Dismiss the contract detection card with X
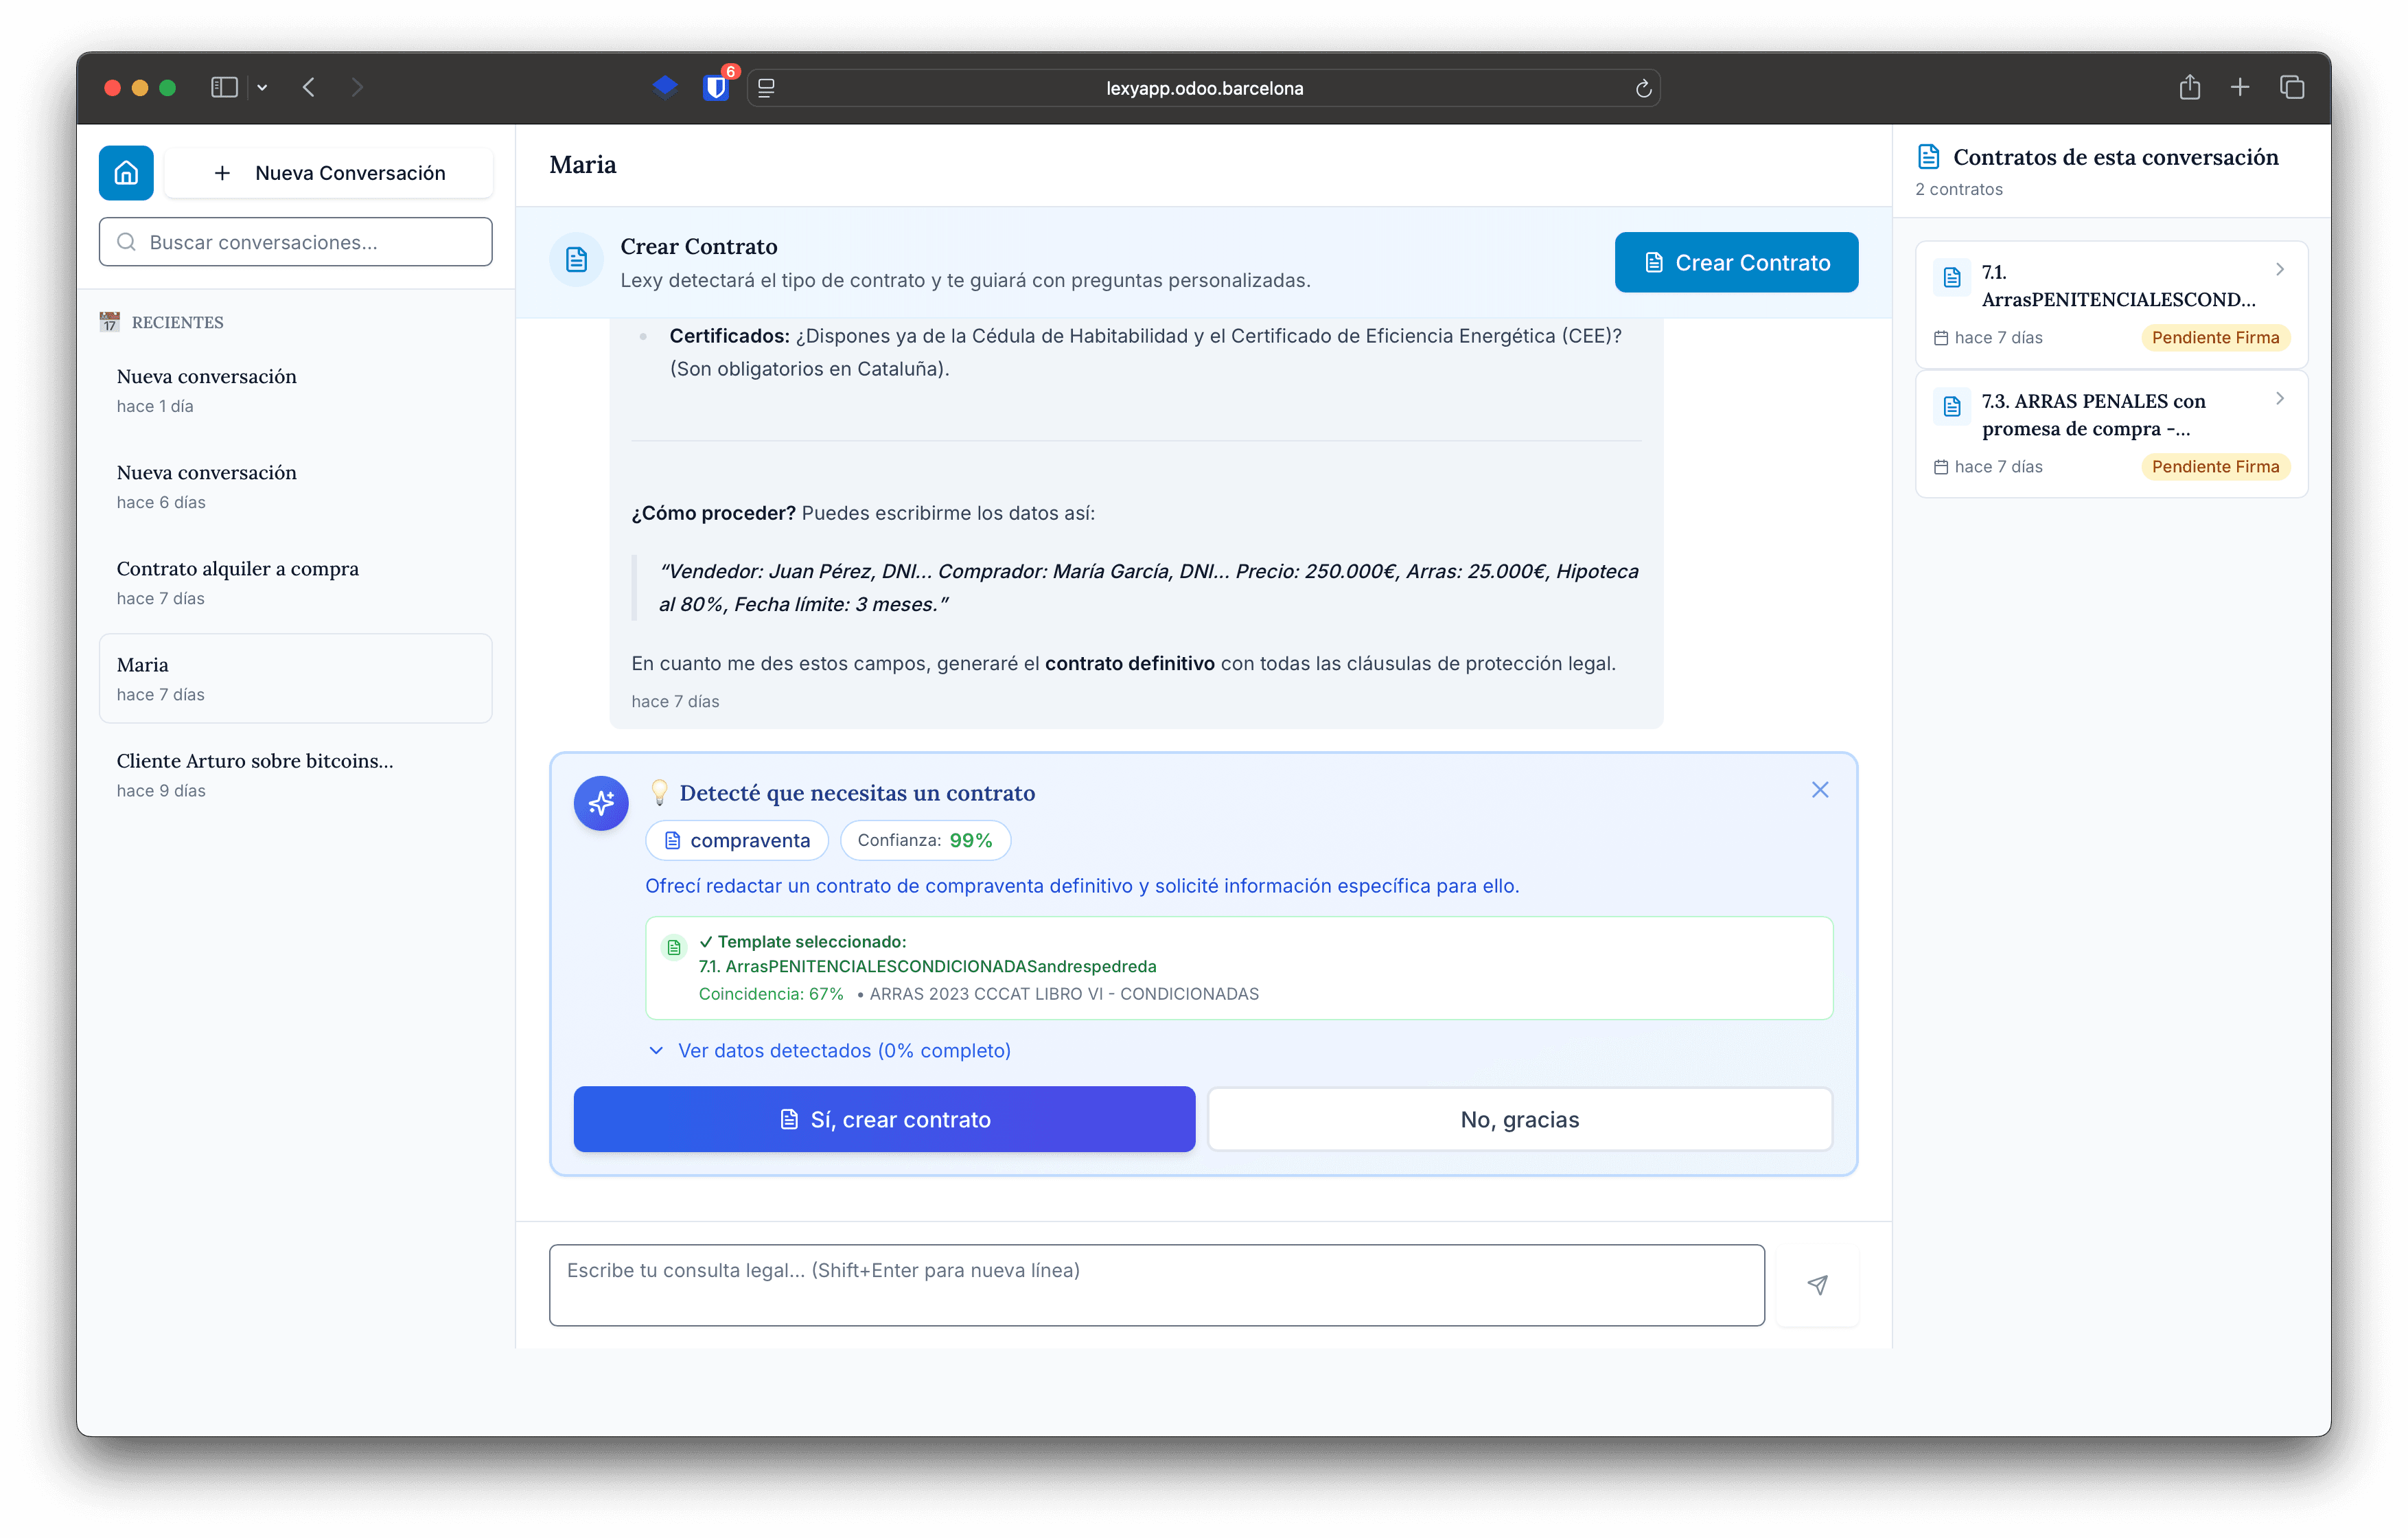The height and width of the screenshot is (1538, 2408). pos(1820,790)
